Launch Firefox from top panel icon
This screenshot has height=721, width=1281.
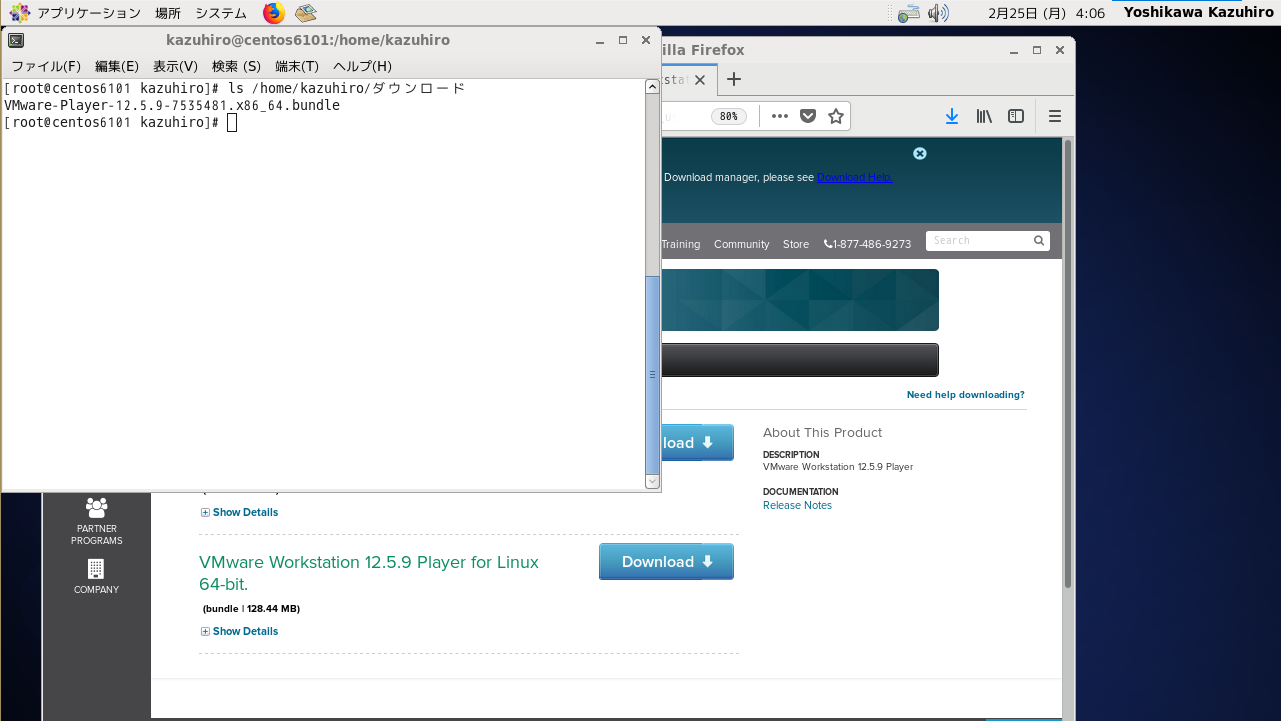(x=273, y=13)
